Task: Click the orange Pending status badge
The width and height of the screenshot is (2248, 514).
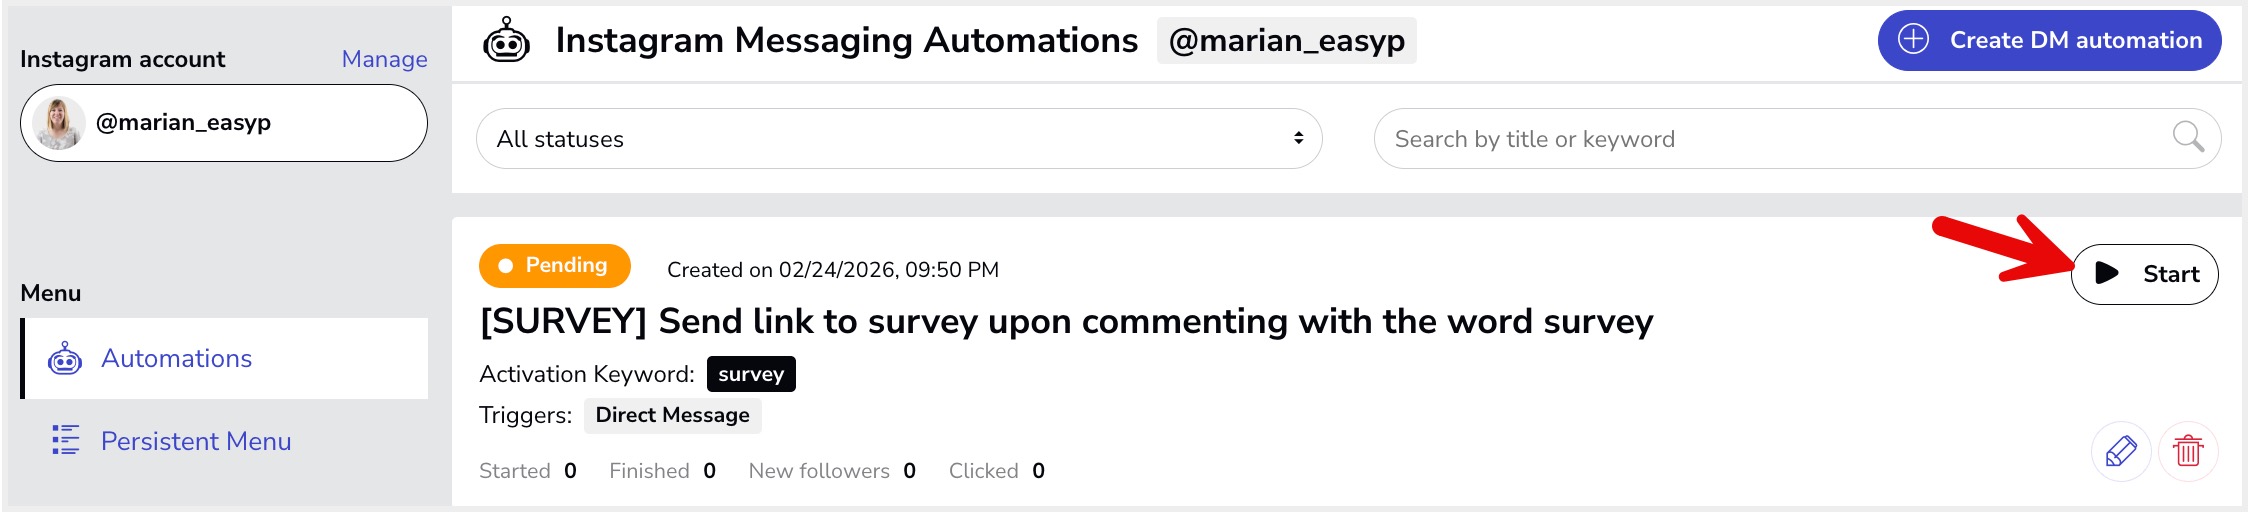Action: click(x=555, y=265)
